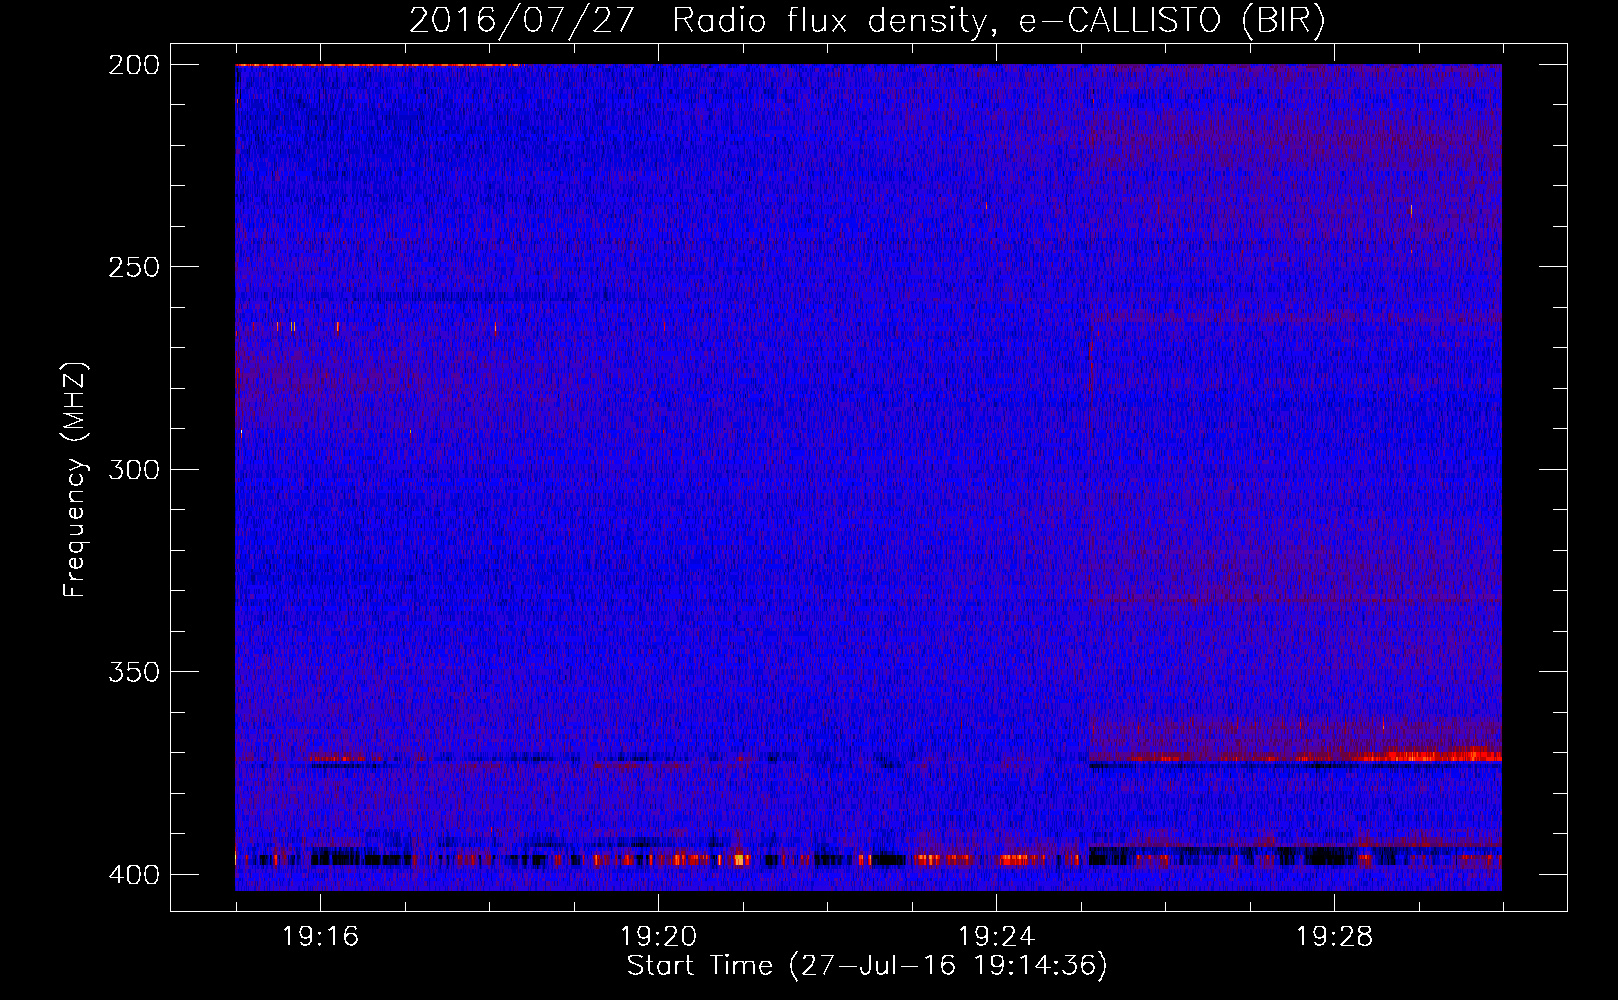Select the 400 frequency tick label

(x=133, y=874)
